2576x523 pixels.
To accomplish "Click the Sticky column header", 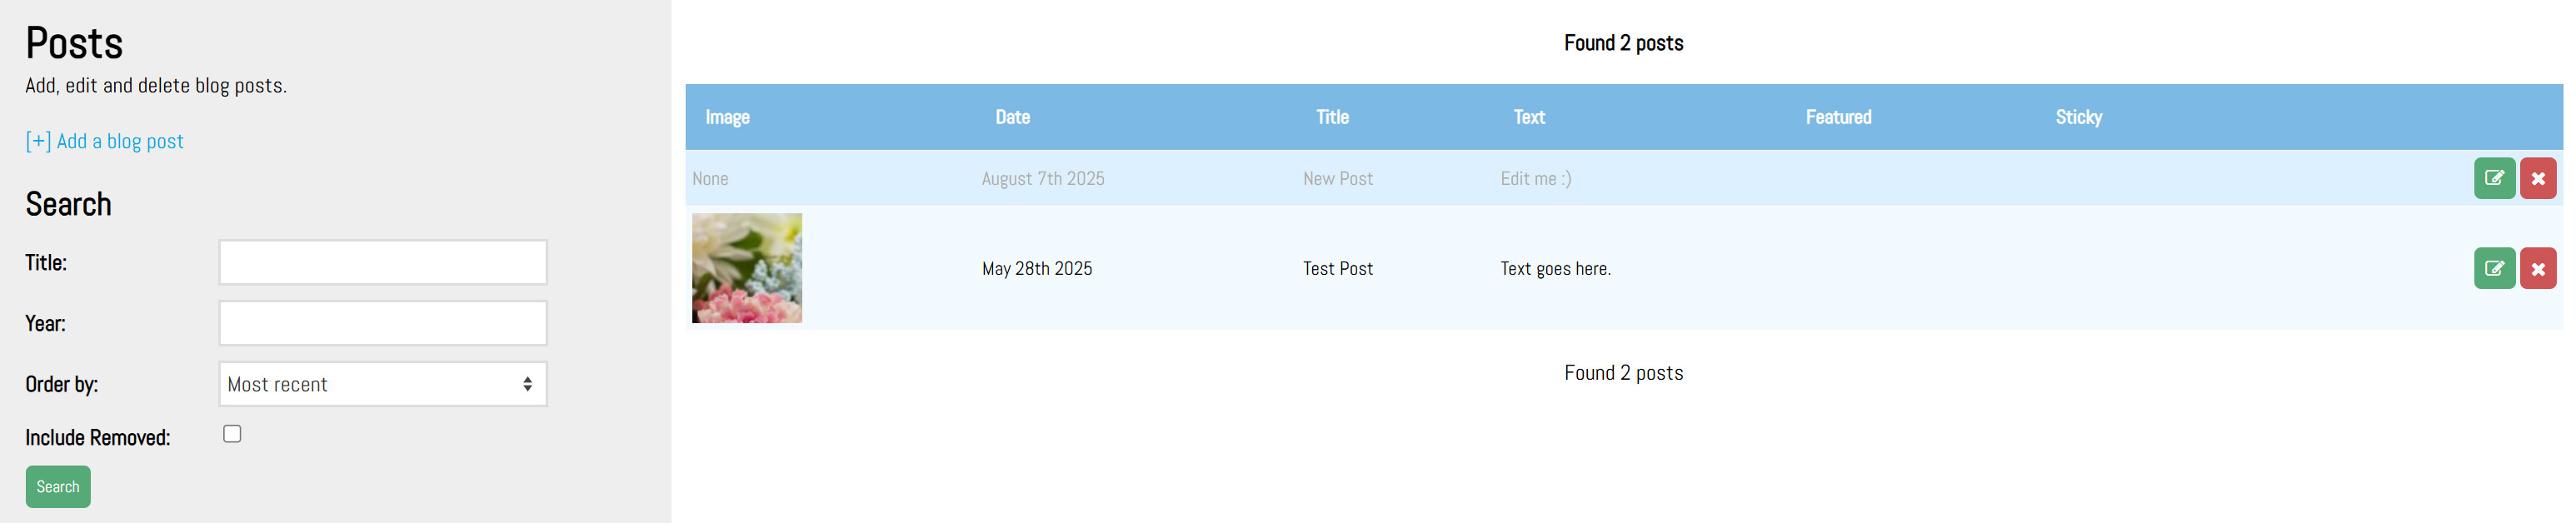I will 2078,117.
